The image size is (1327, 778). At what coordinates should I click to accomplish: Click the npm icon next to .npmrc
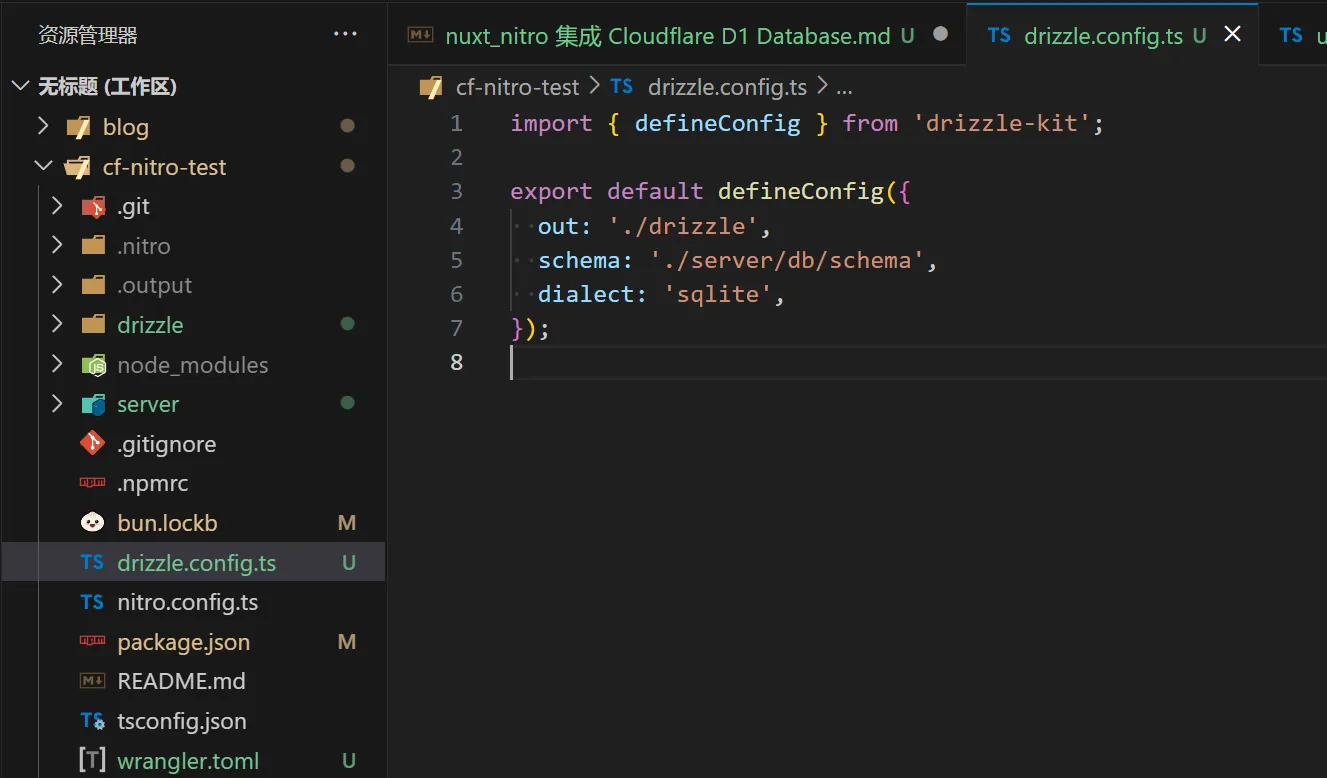coord(91,483)
